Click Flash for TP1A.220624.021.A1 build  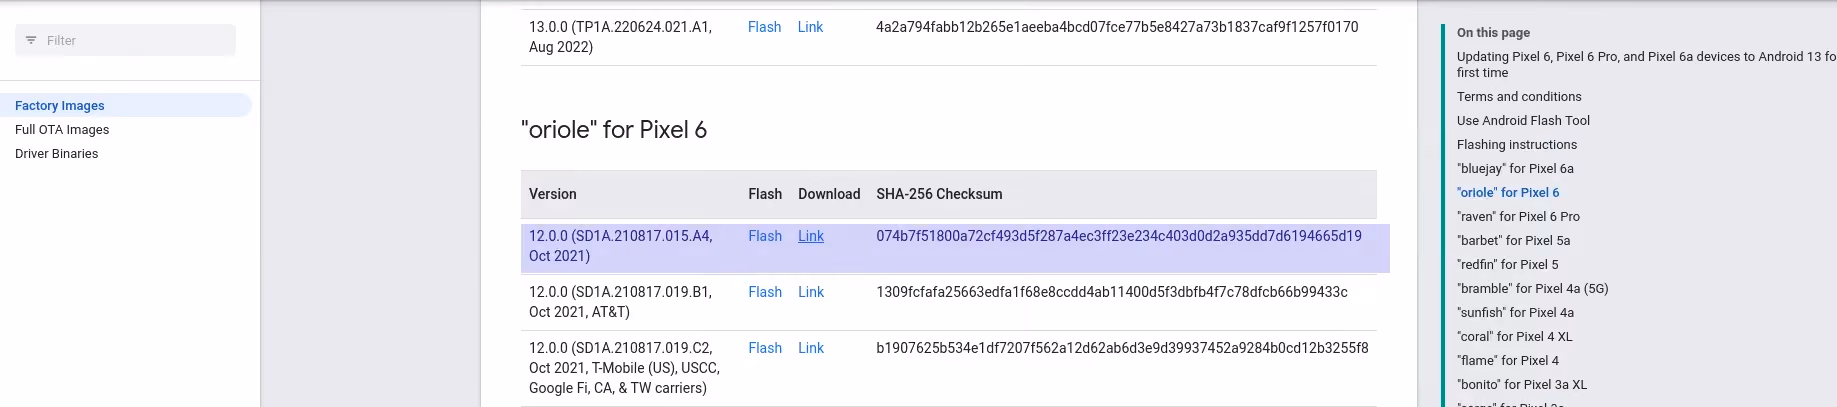(765, 27)
